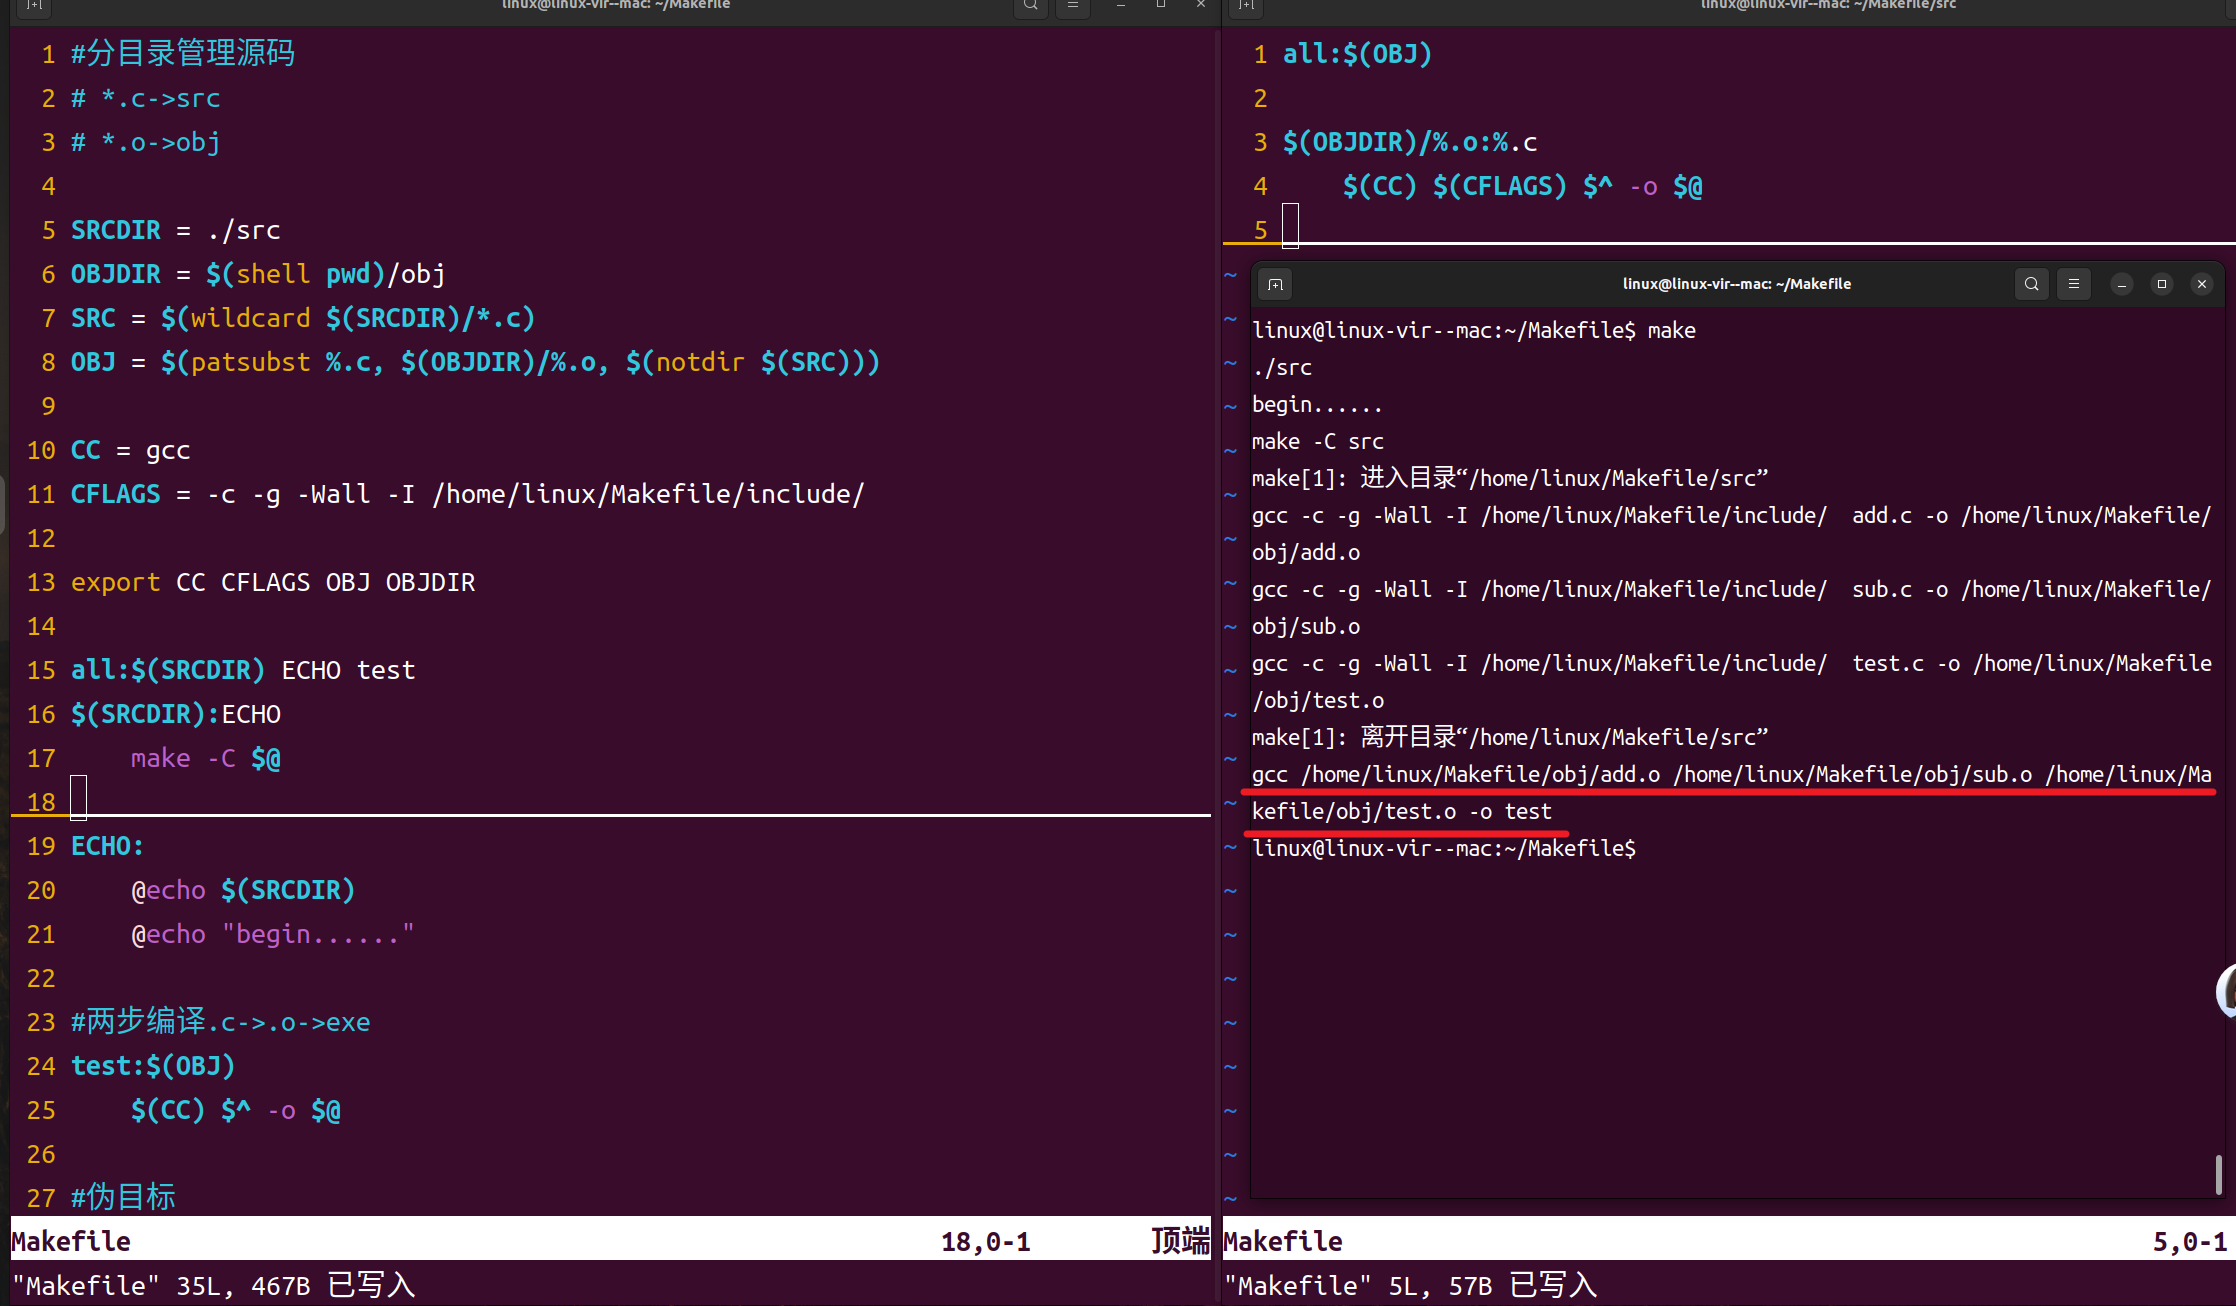
Task: Click search icon in left terminal titlebar
Action: (x=1030, y=5)
